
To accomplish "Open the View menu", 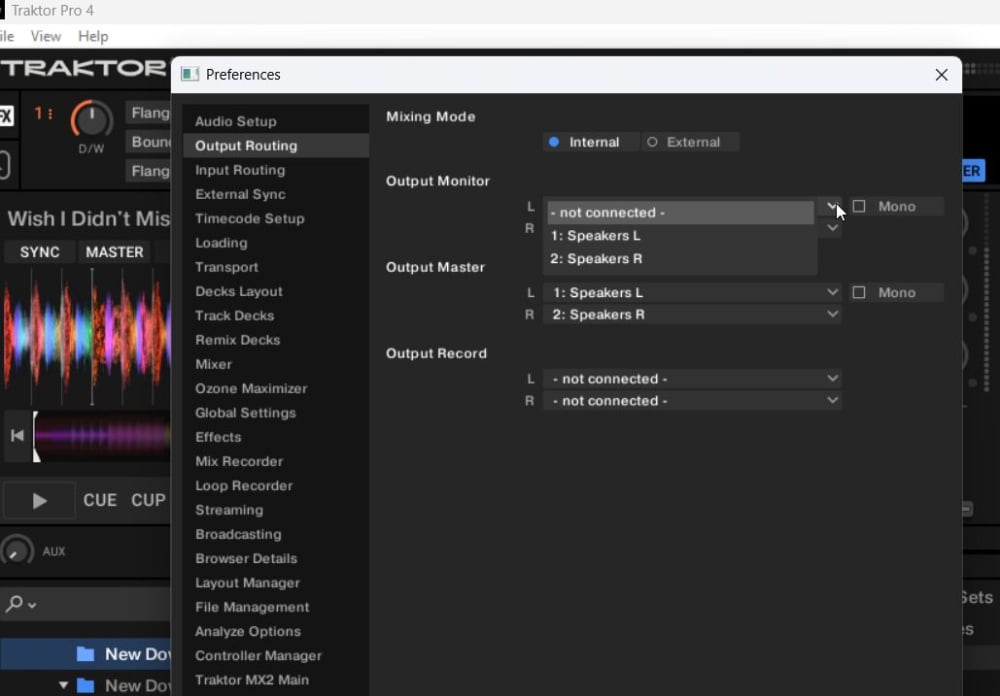I will tap(46, 36).
